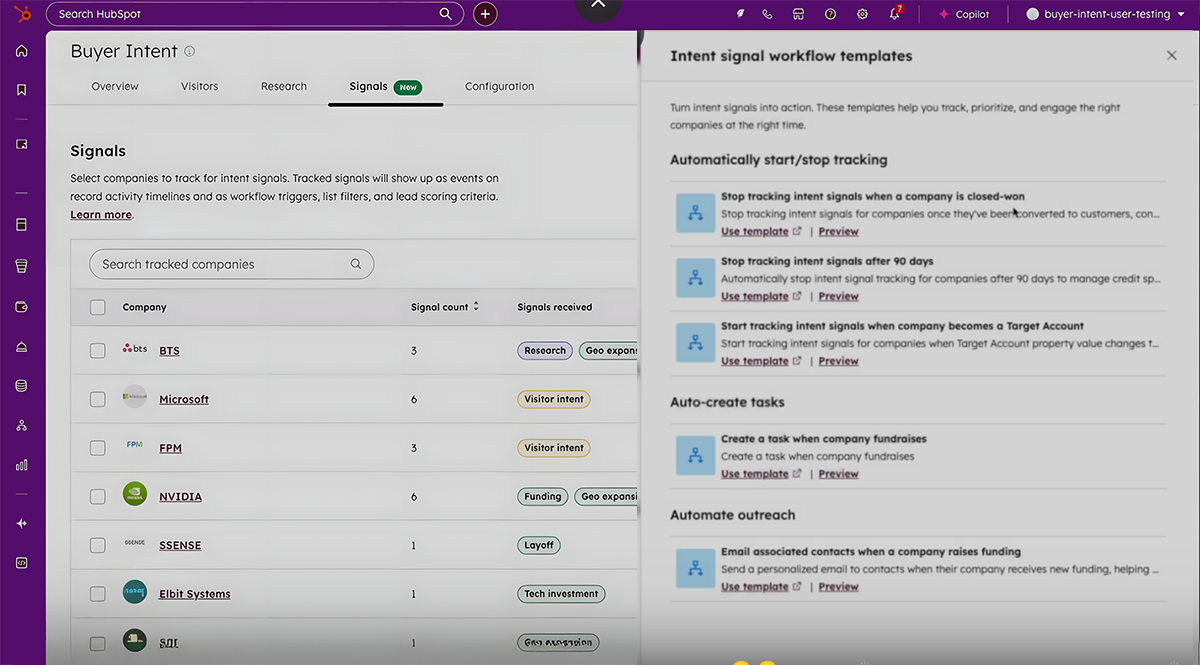
Task: Check the checkbox in the Company header row
Action: (97, 307)
